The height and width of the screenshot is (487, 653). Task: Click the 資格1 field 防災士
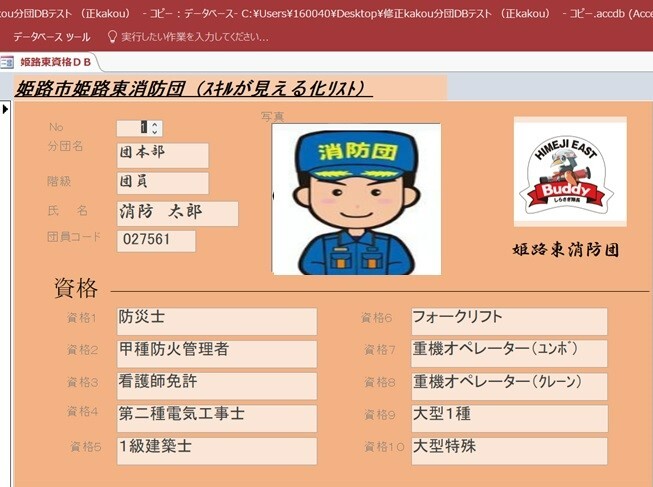(x=217, y=321)
